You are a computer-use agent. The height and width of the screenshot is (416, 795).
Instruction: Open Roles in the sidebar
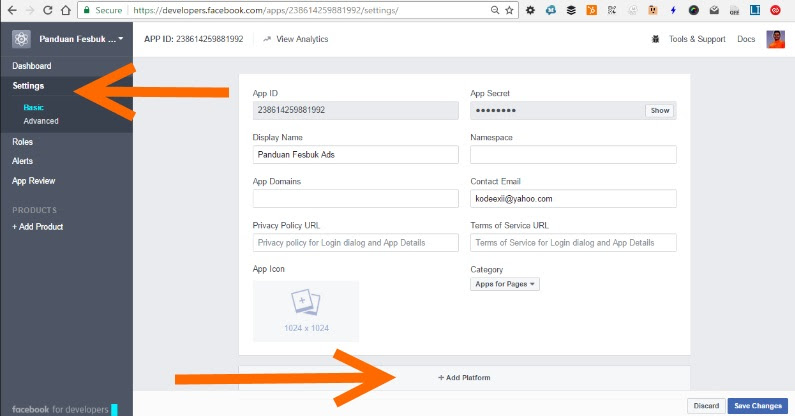coord(22,142)
